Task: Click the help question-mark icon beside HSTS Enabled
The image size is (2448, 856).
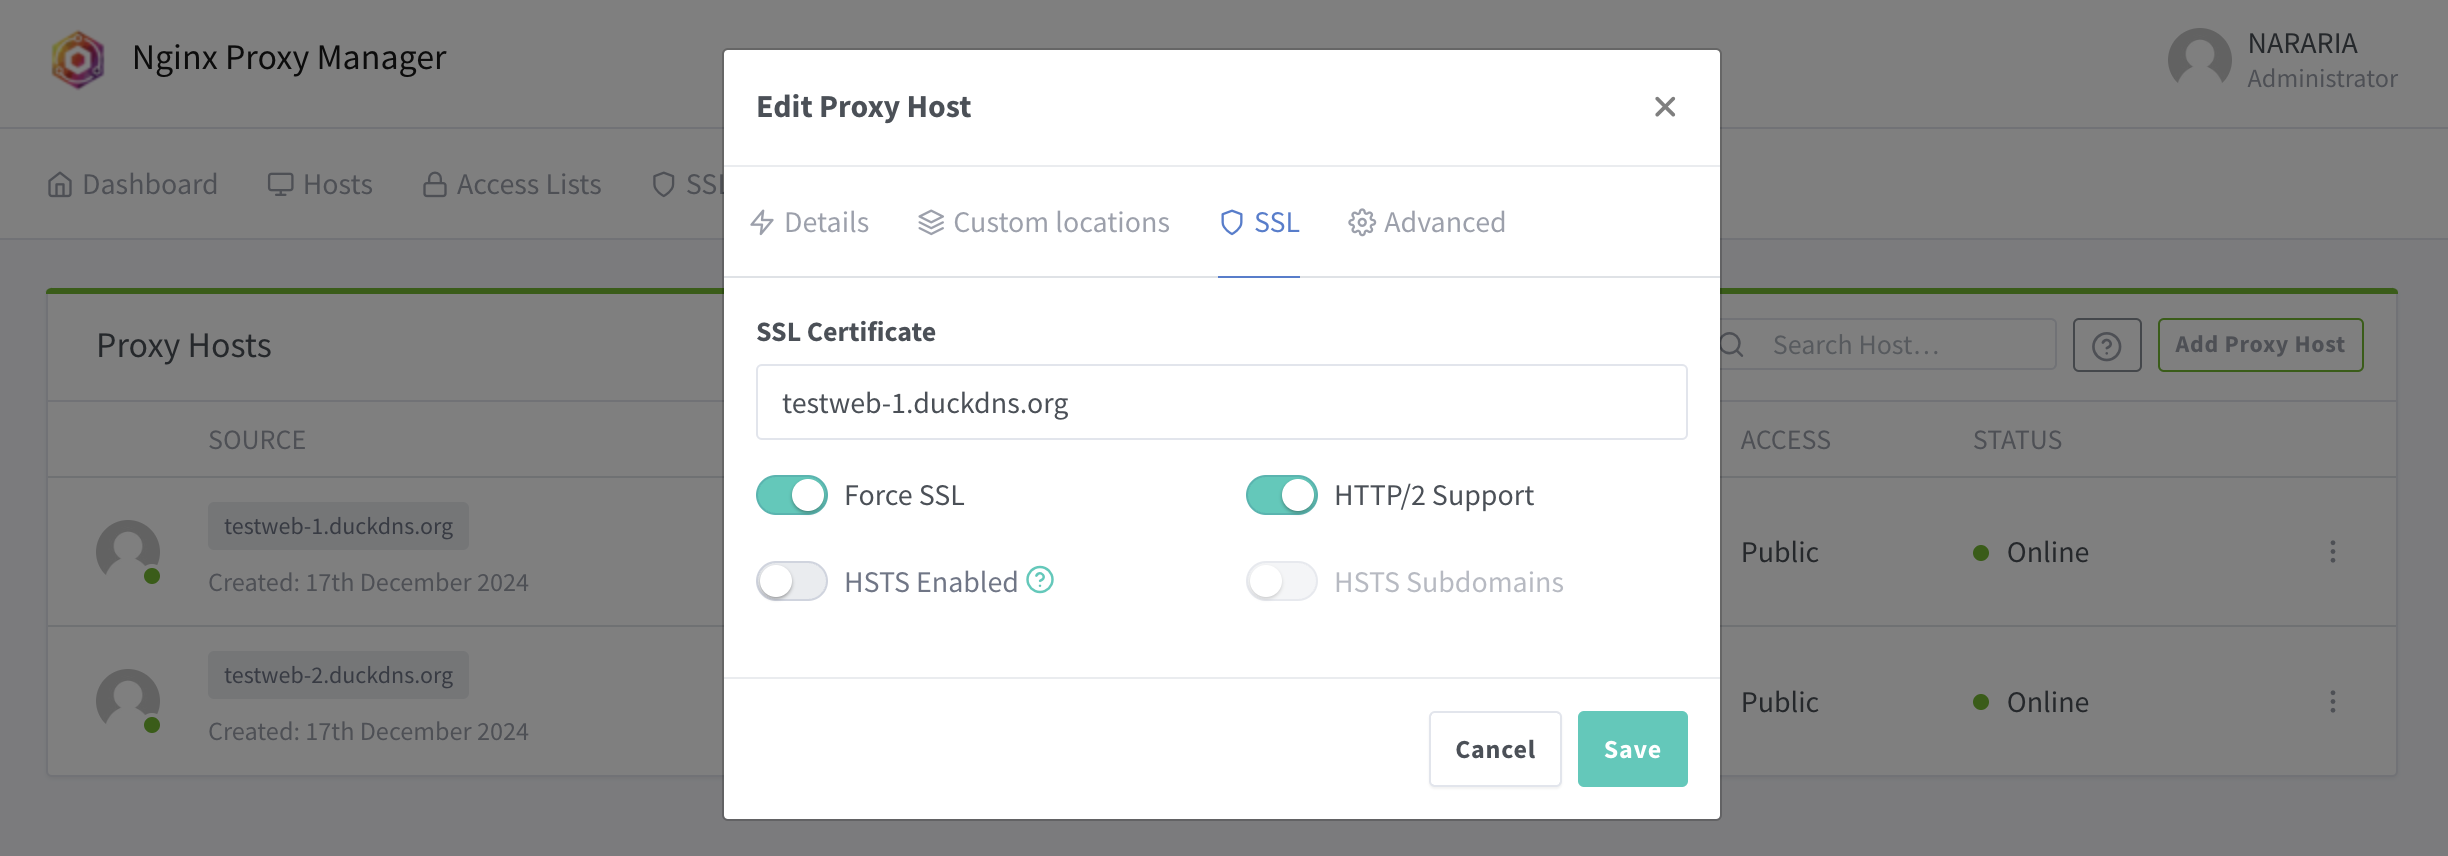Action: (1040, 580)
